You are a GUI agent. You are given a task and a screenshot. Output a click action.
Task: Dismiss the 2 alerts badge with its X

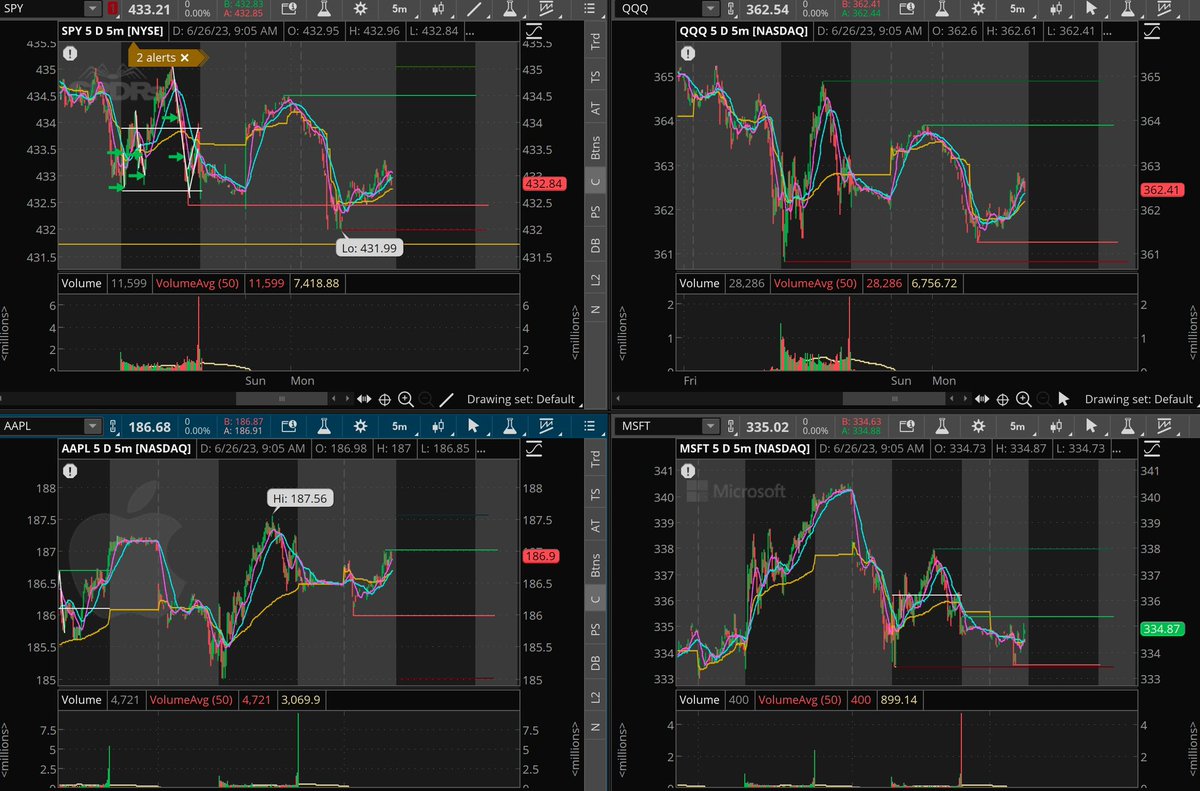click(x=185, y=58)
